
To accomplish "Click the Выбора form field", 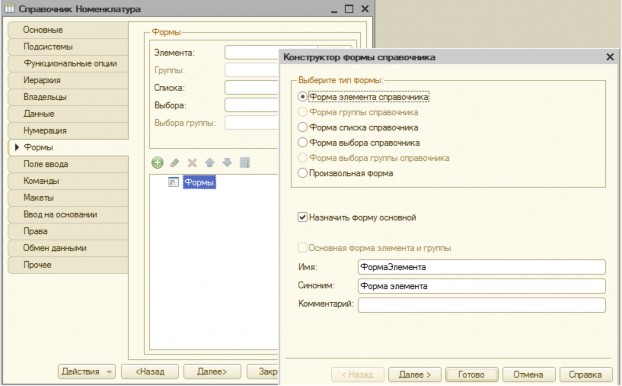I will (251, 105).
